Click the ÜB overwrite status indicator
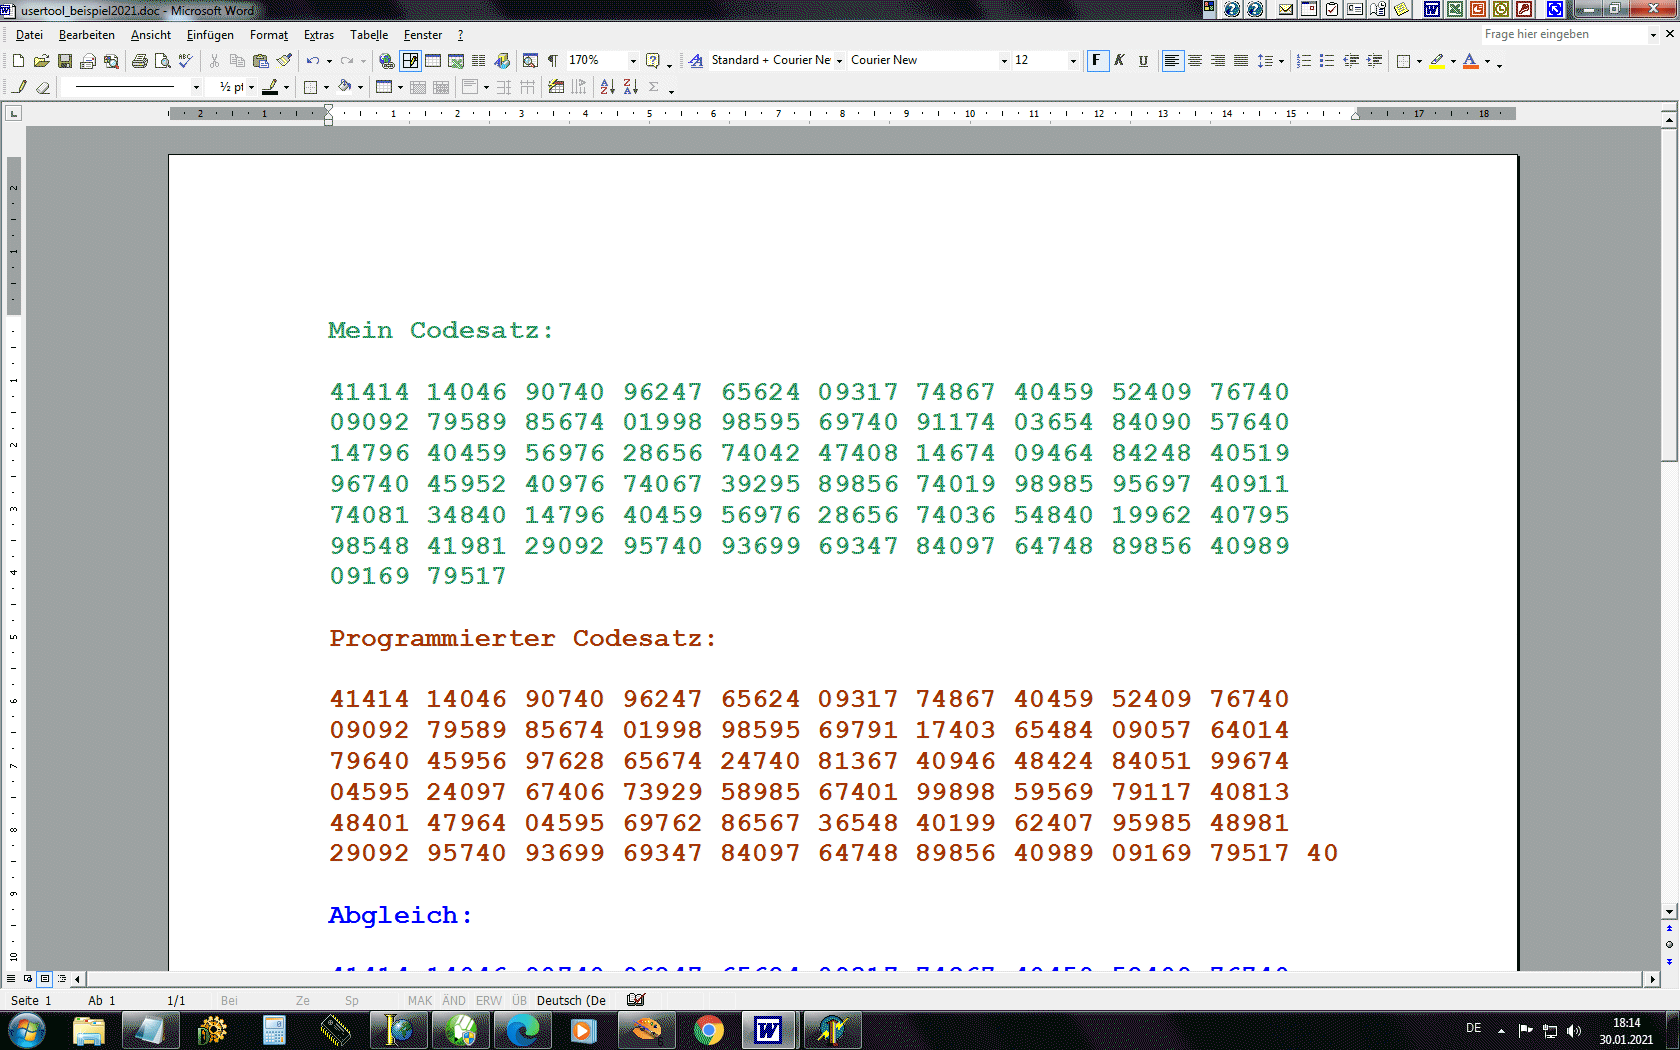Screen dimensions: 1680x1050 (x=519, y=1000)
